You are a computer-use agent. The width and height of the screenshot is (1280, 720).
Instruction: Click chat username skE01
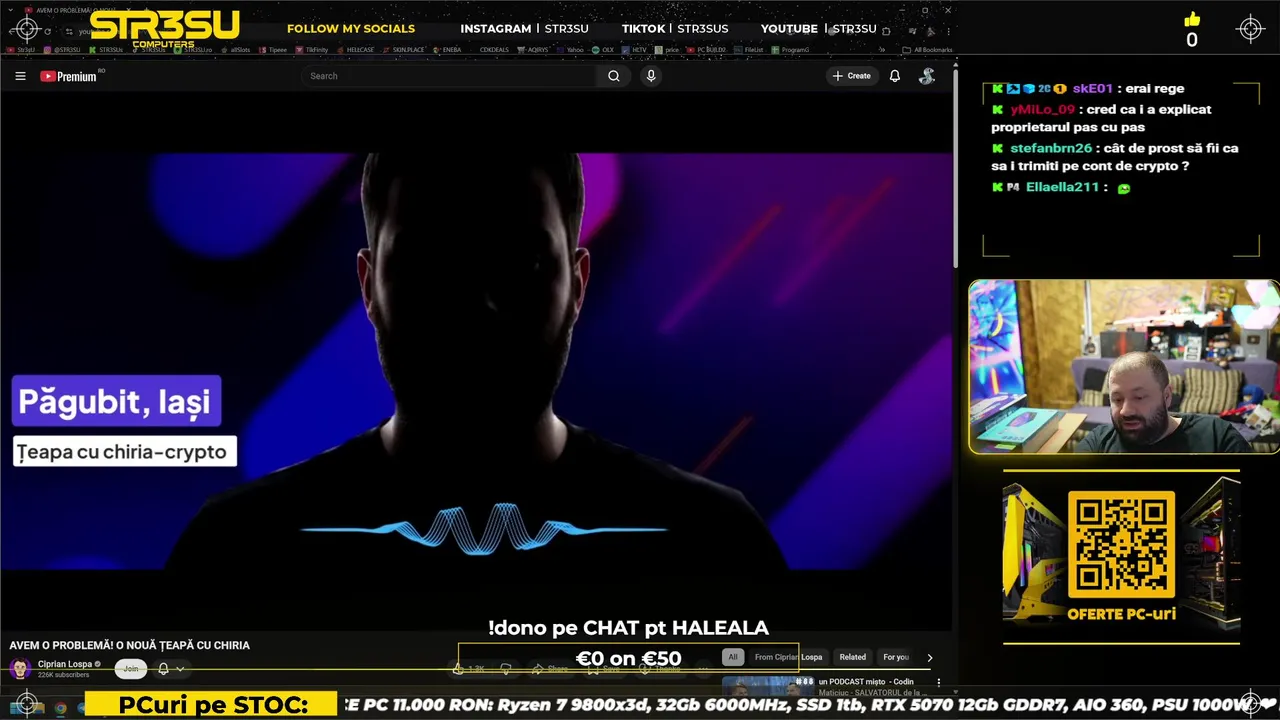[x=1092, y=88]
